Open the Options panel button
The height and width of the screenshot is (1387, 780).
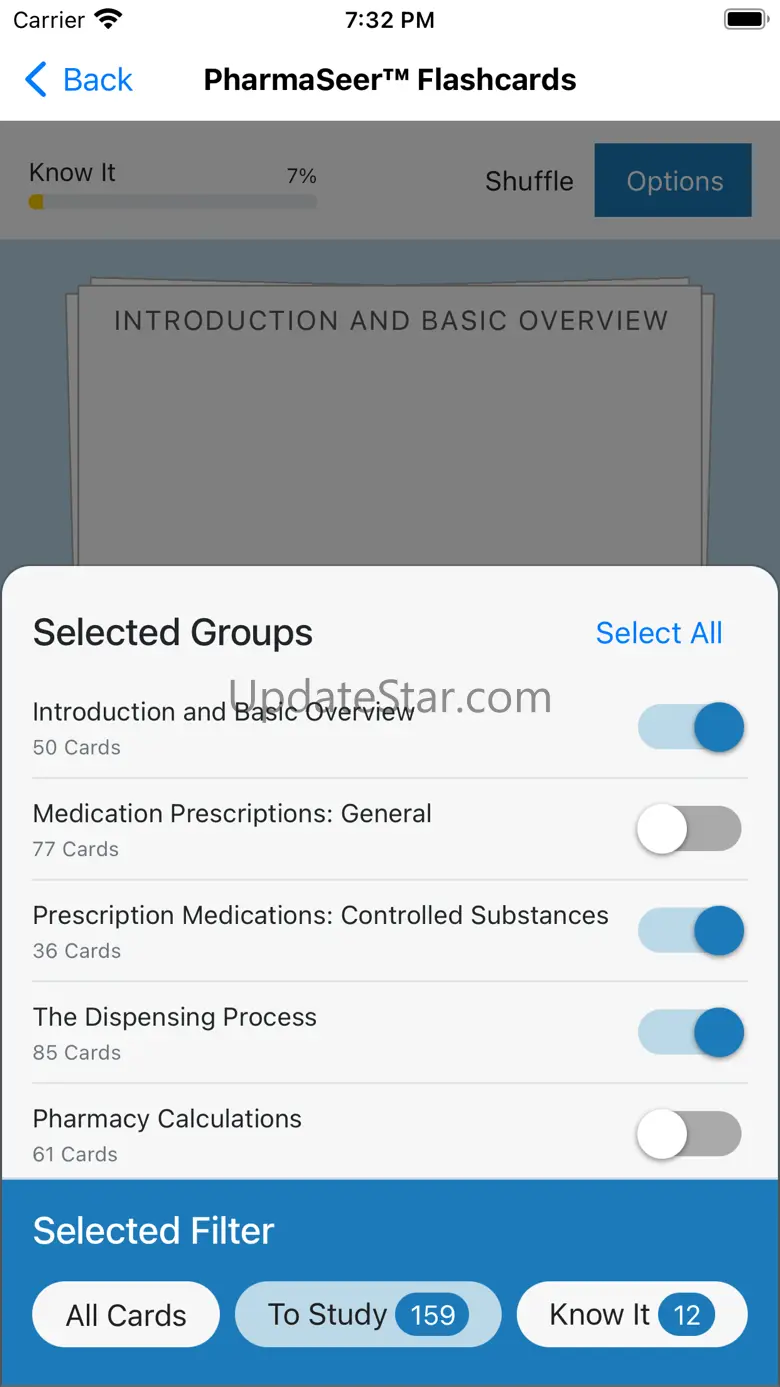(673, 181)
